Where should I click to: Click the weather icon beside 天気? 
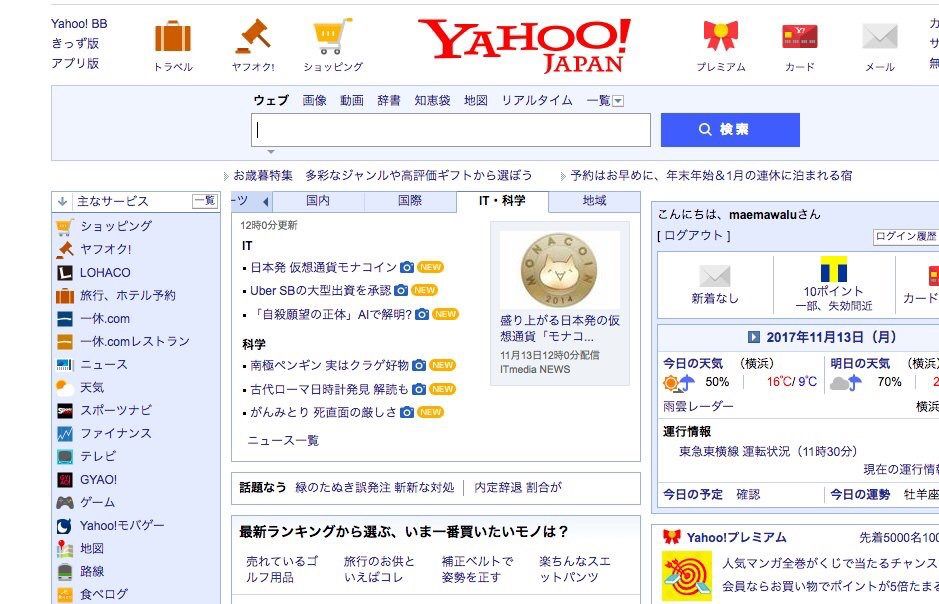65,388
